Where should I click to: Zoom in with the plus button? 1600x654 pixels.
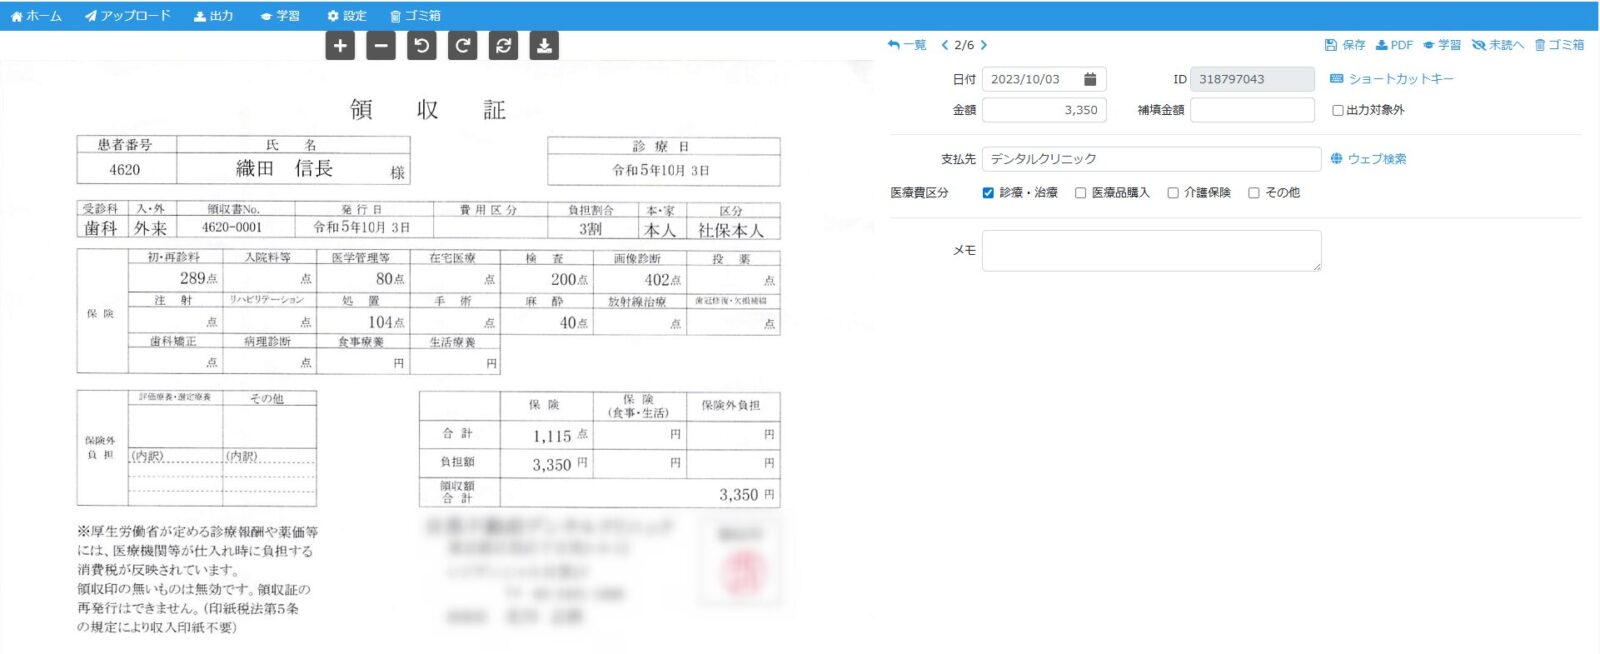click(x=340, y=46)
